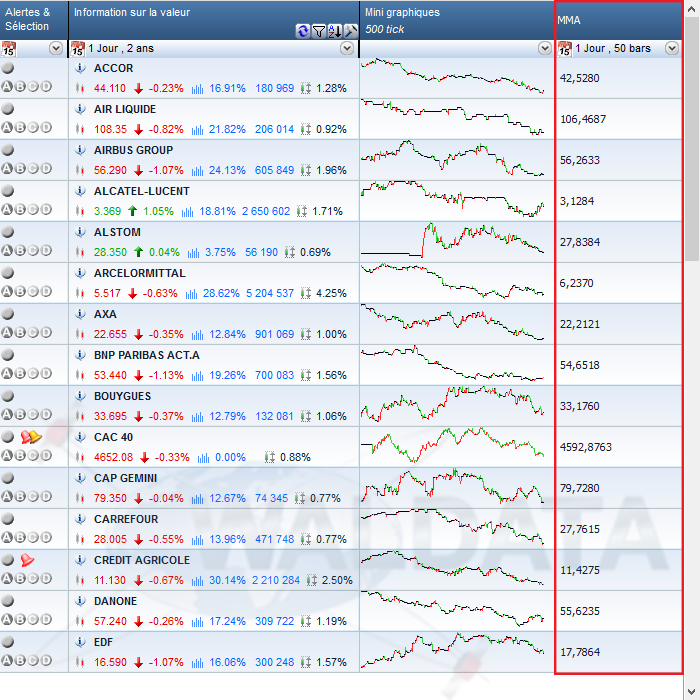The image size is (700, 700).
Task: Click volume 5 204 537 for ARCELORMITTAL
Action: (x=270, y=293)
